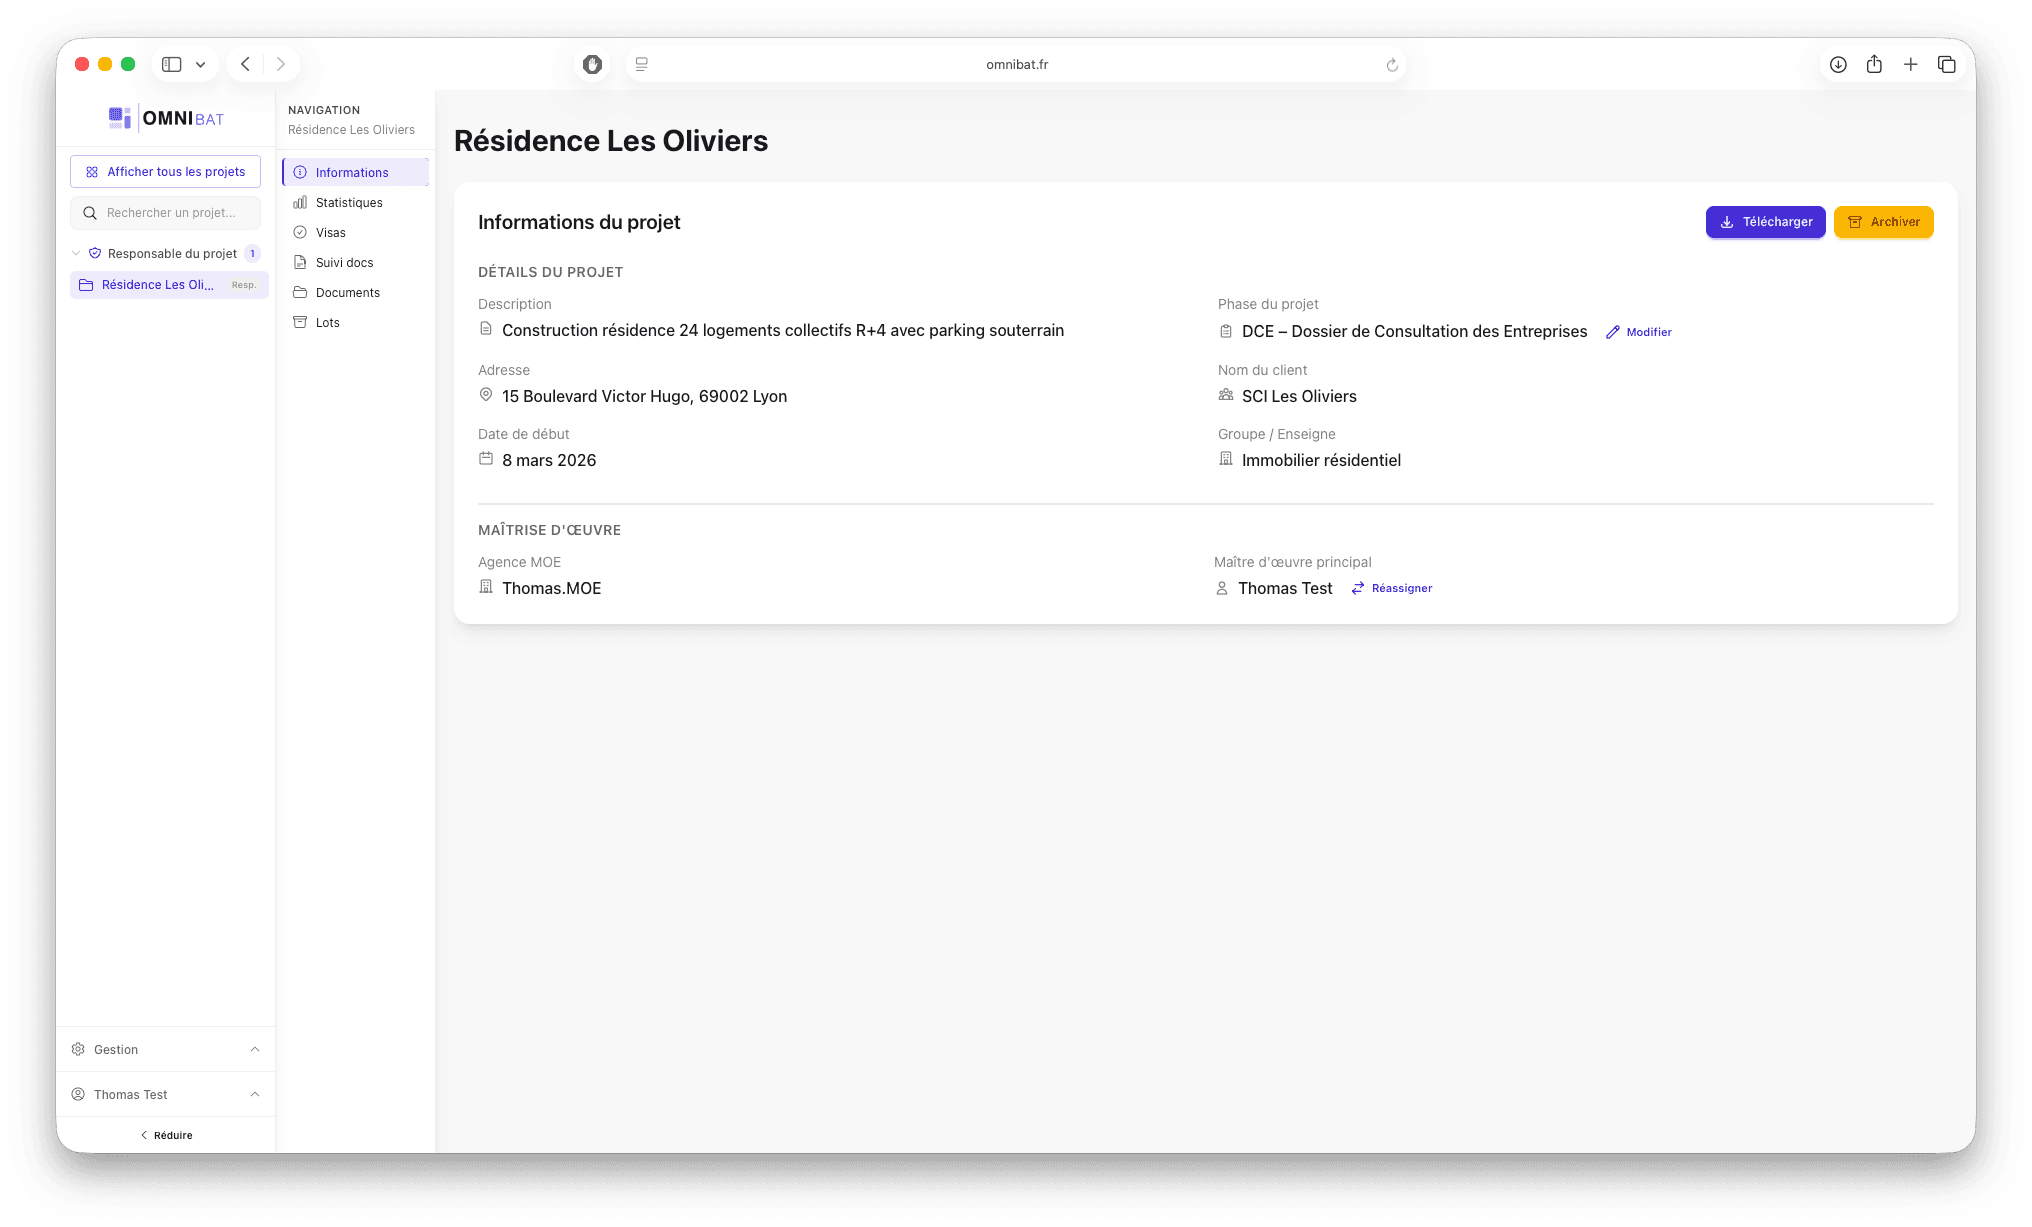Click the Safari downloads icon
The image size is (2032, 1227).
click(1838, 65)
